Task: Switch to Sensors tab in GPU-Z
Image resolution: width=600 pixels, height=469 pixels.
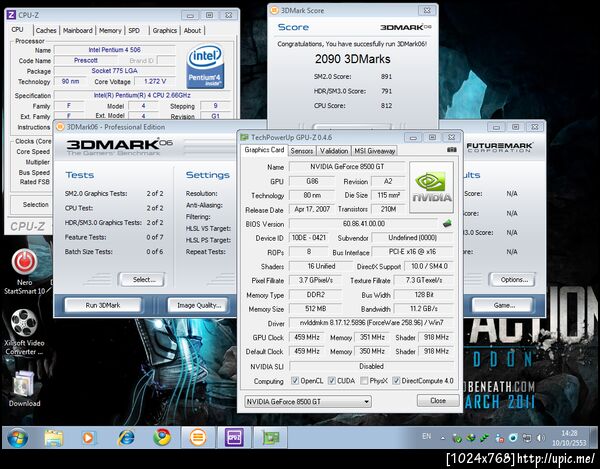Action: point(302,151)
